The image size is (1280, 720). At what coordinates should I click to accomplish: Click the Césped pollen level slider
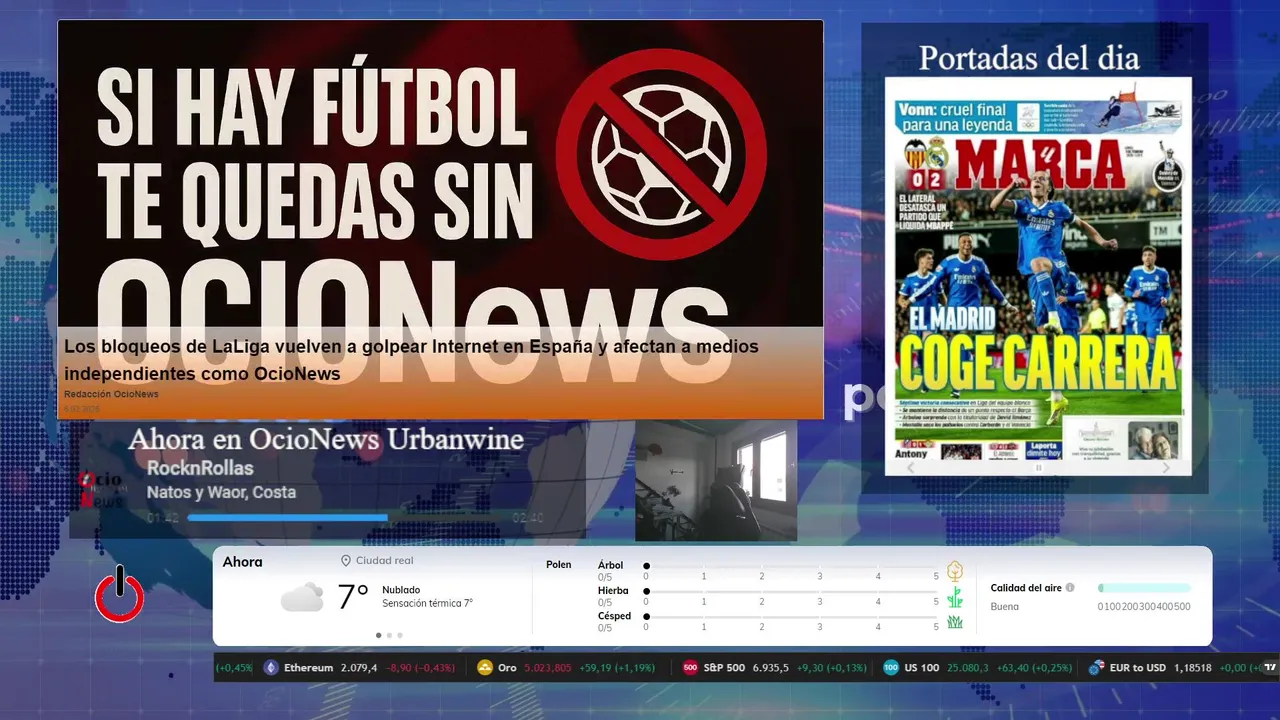tap(791, 617)
